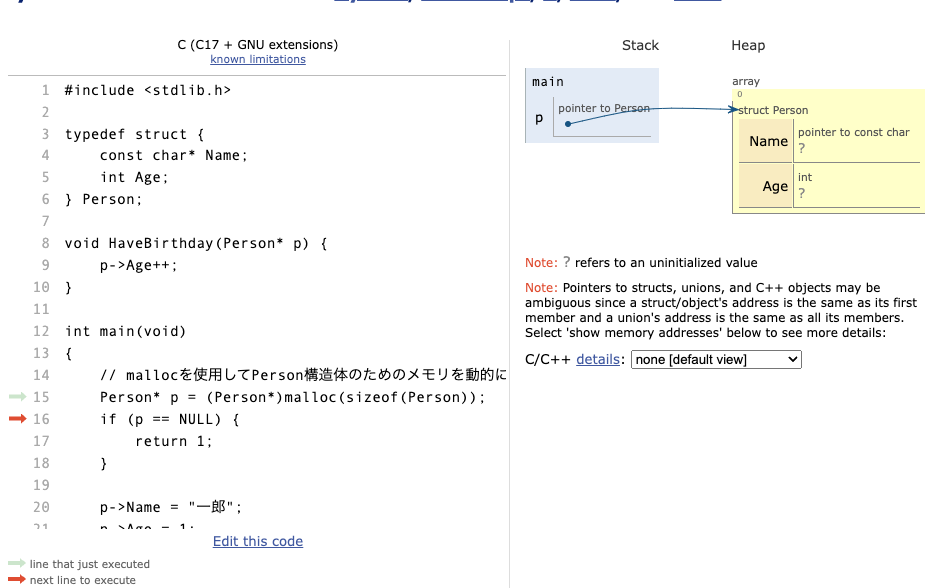This screenshot has height=588, width=943.
Task: Click the 'known limitations' link
Action: (257, 59)
